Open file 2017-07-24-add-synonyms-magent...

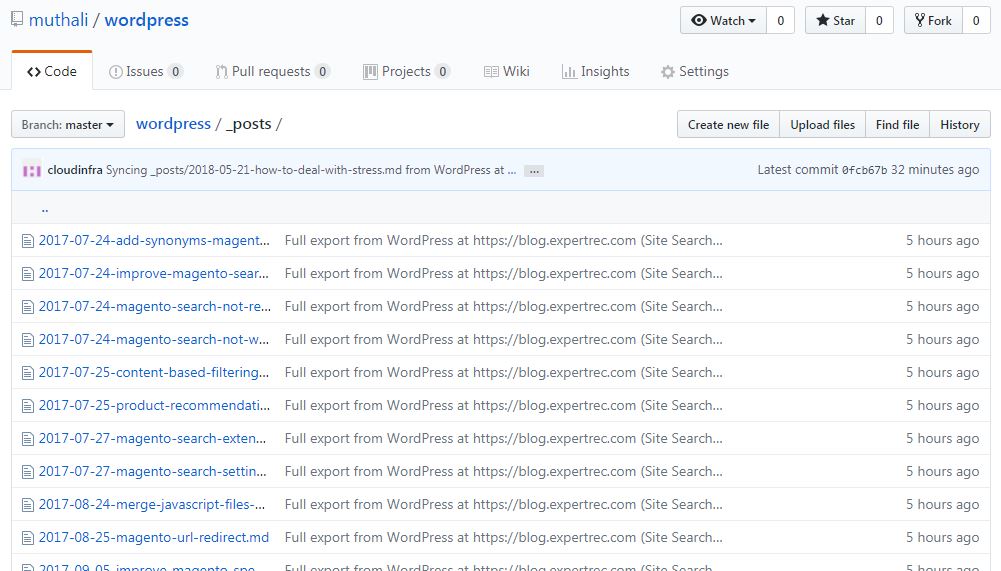coord(154,240)
